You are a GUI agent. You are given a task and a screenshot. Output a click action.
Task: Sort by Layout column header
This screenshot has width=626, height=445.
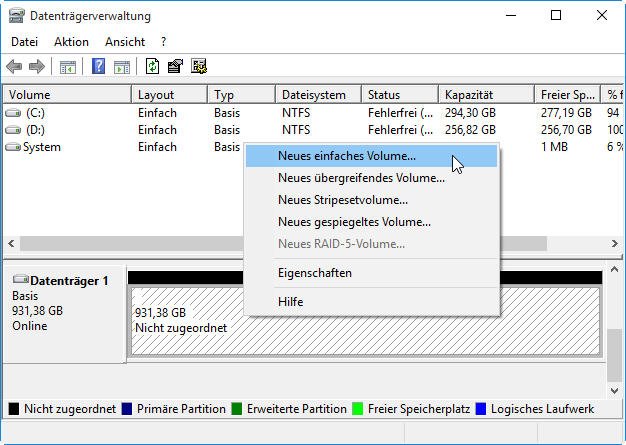click(170, 95)
